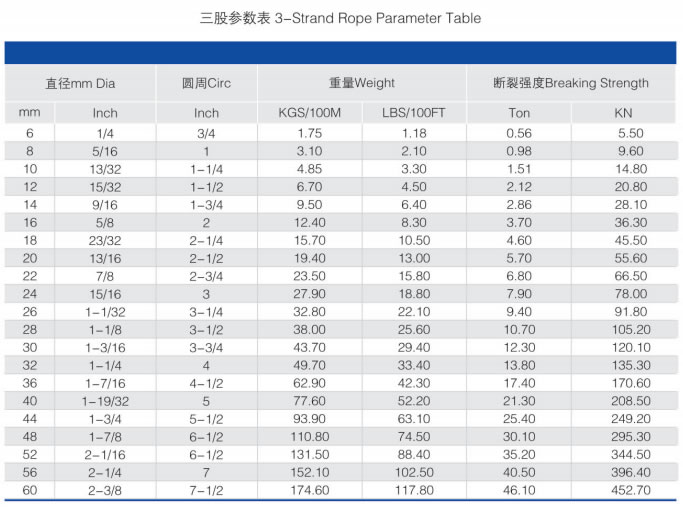The height and width of the screenshot is (507, 683).
Task: Select the 174.60 KGS/100M cell
Action: click(x=309, y=490)
